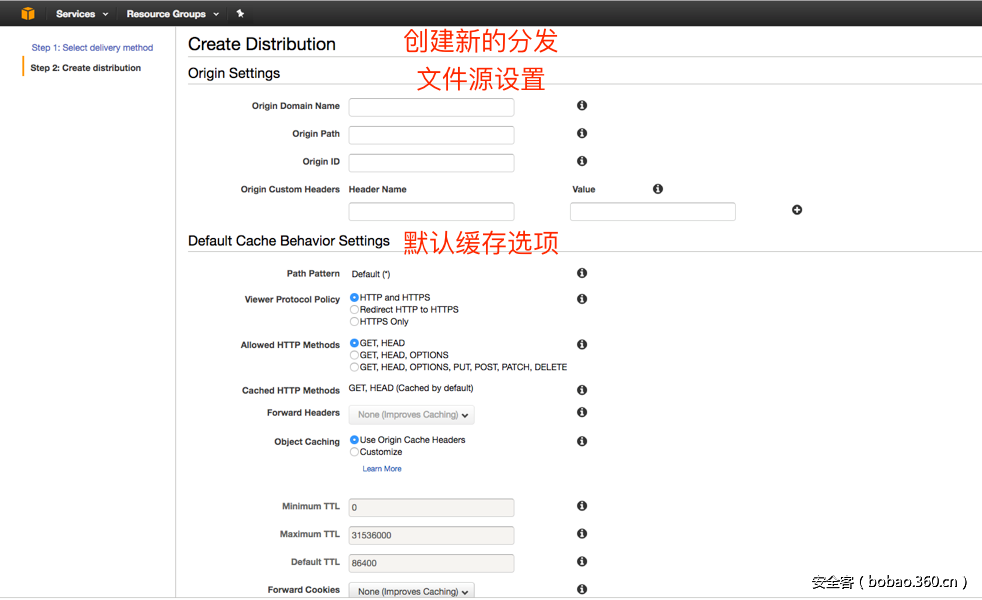
Task: Click the Learn More link under Object Caching
Action: tap(381, 468)
